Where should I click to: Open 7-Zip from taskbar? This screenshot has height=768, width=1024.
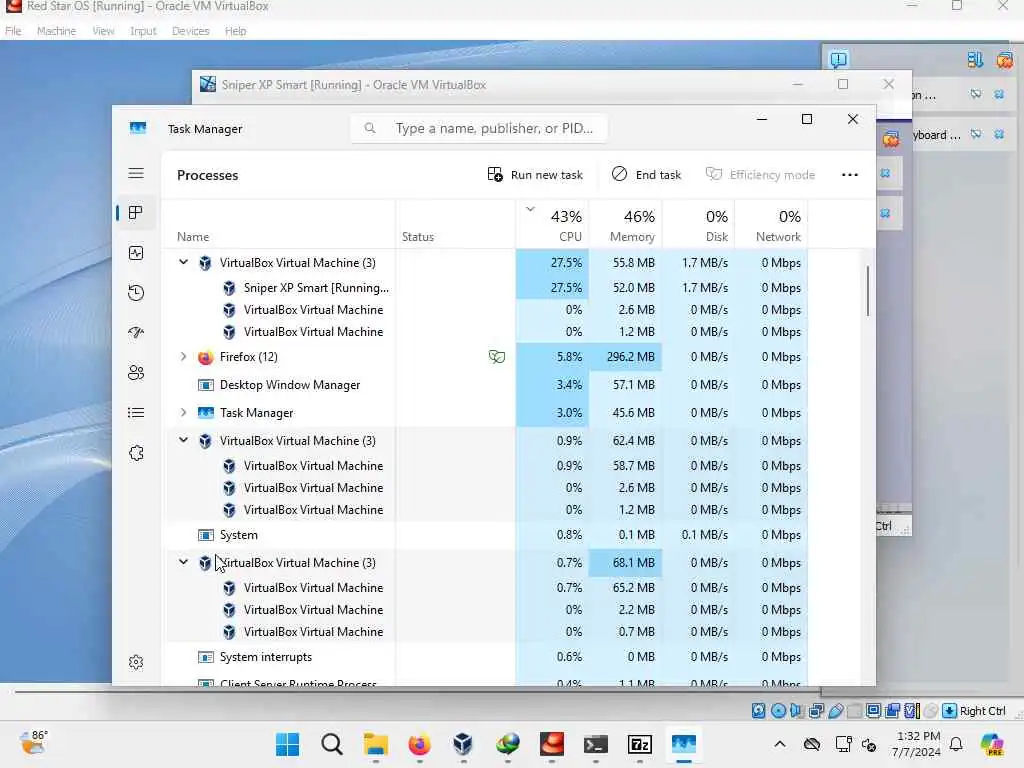639,744
